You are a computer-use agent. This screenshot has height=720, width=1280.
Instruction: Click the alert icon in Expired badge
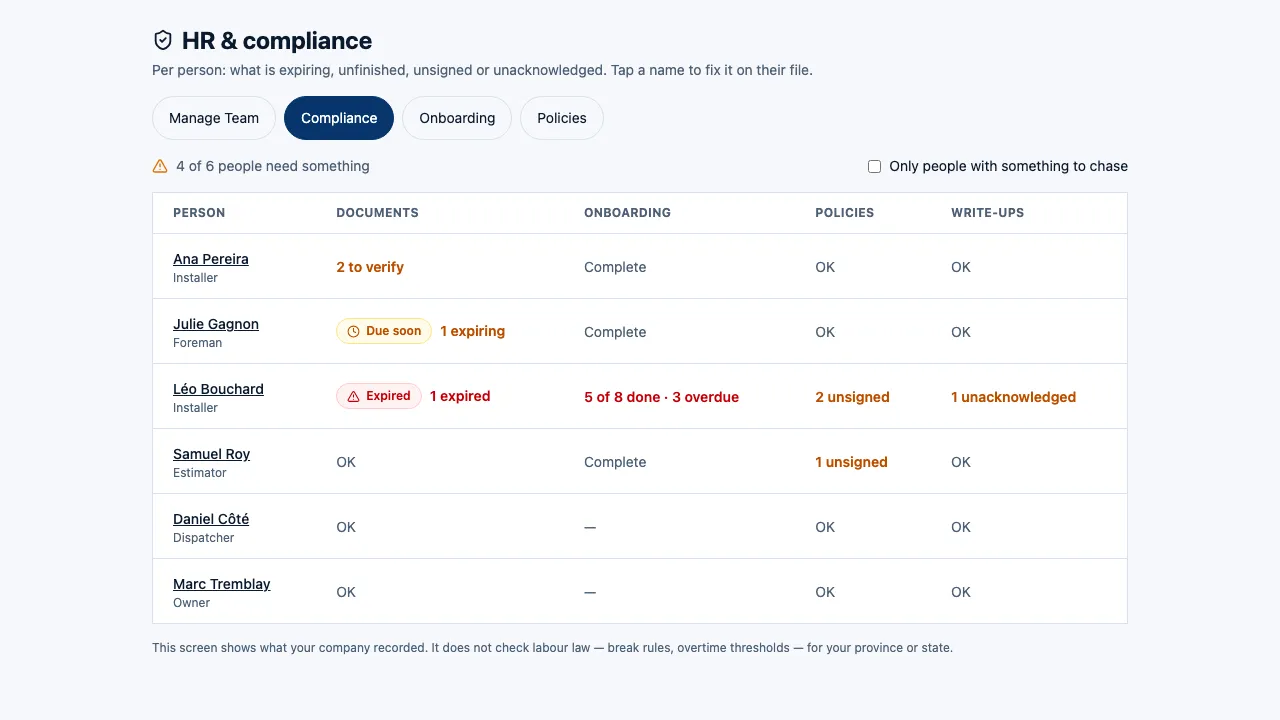[353, 396]
